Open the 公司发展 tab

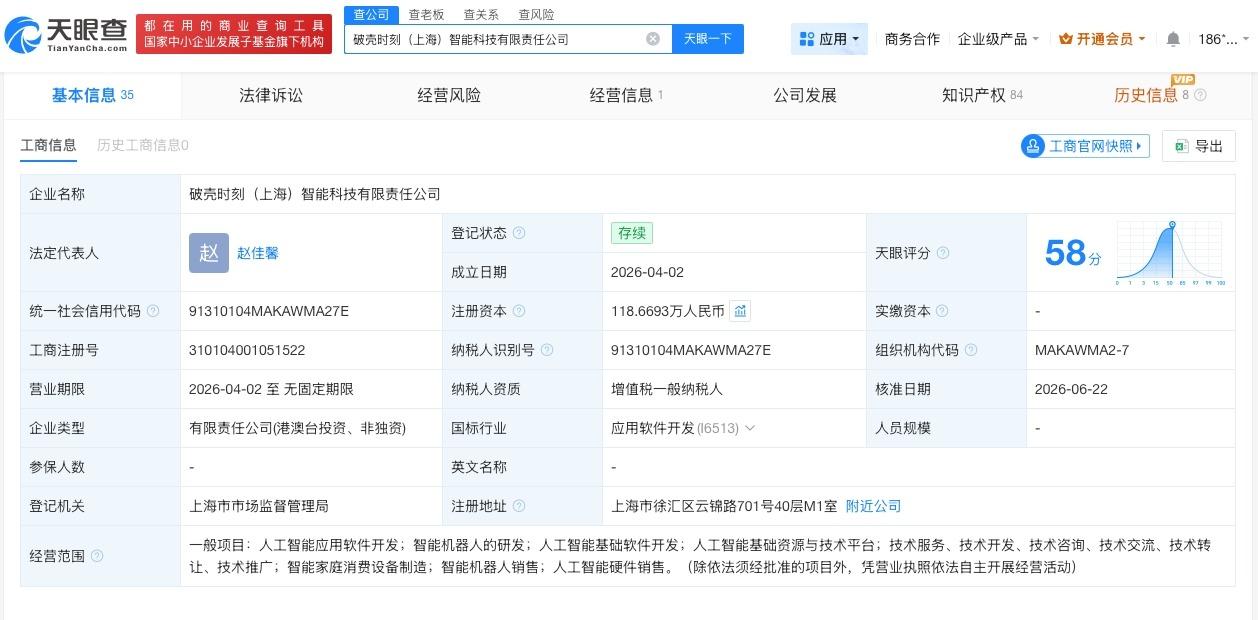pos(805,95)
